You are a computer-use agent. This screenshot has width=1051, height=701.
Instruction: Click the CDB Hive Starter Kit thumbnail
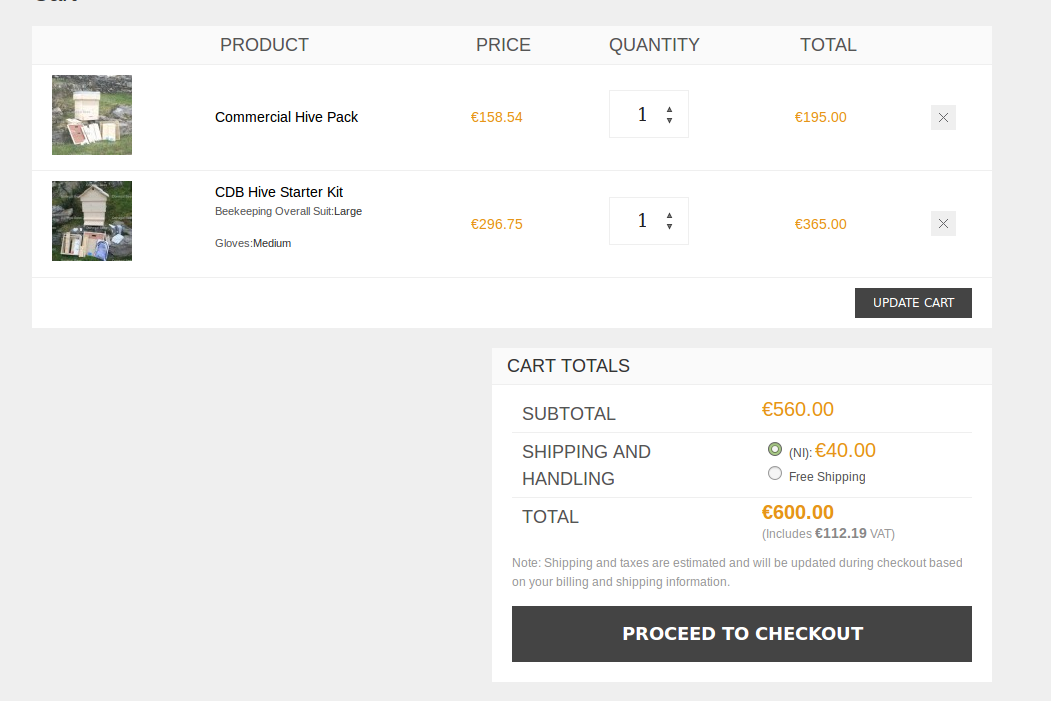click(92, 221)
